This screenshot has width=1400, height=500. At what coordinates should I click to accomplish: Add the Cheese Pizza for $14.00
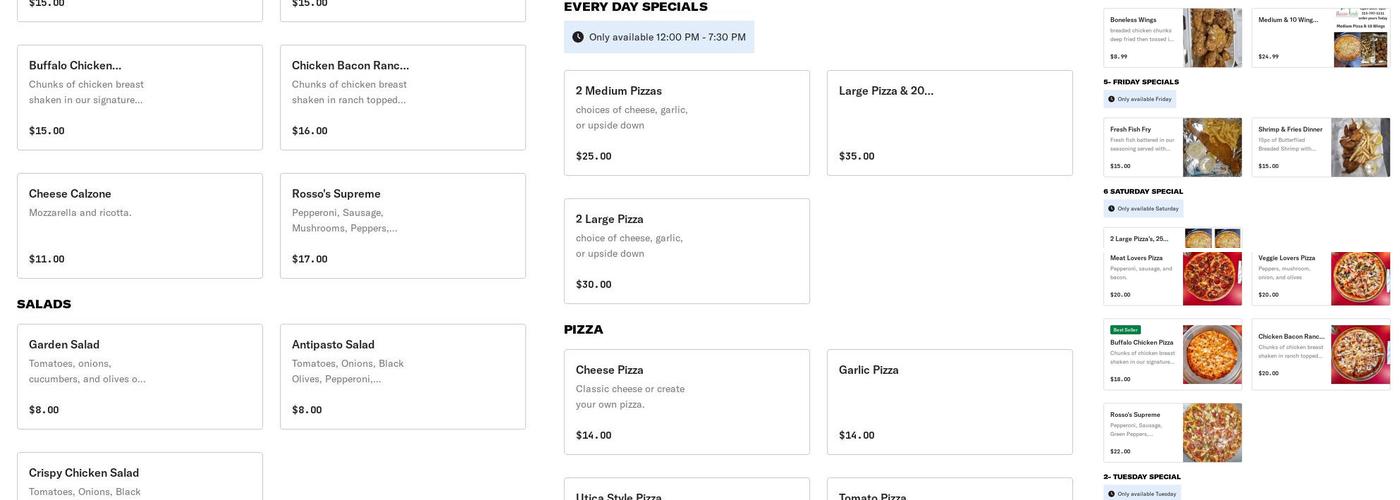click(x=686, y=402)
